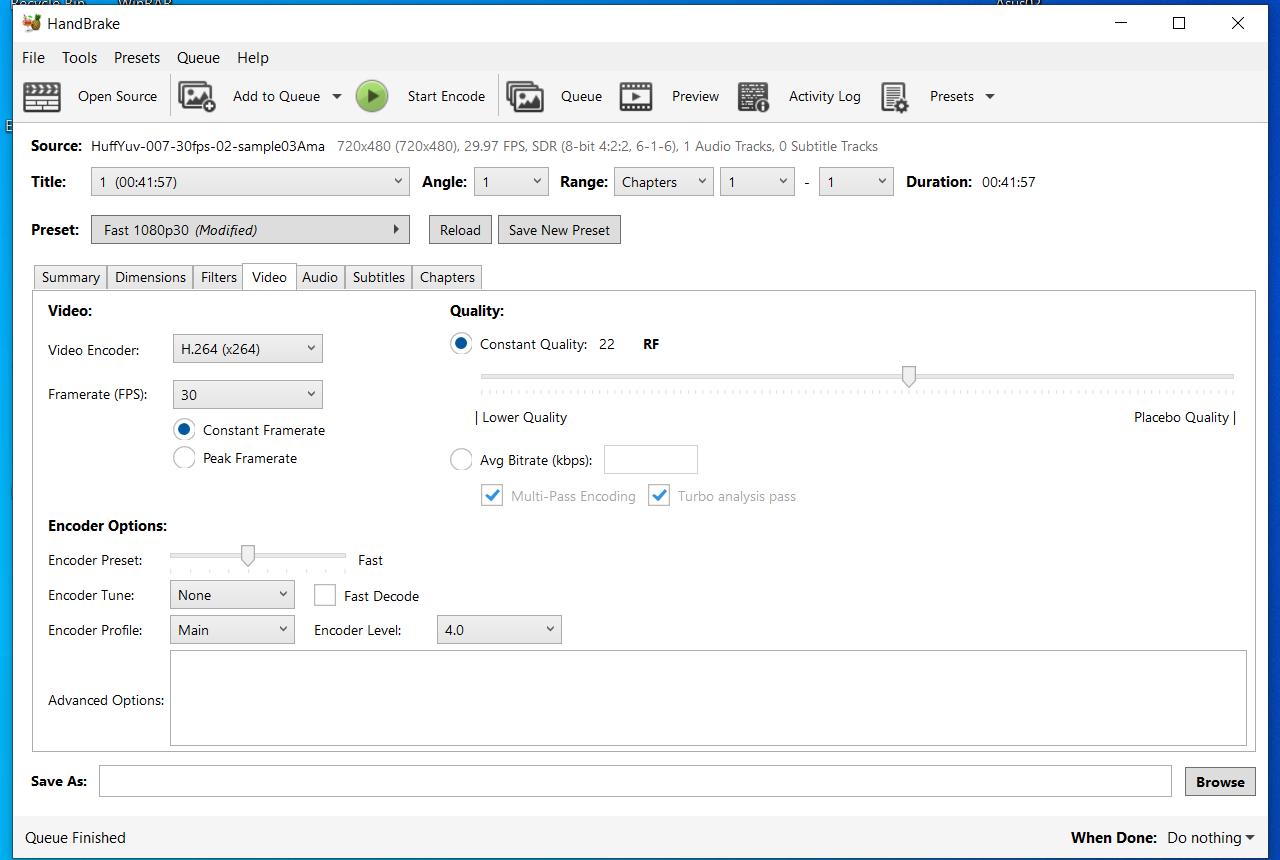Select the Constant Framerate radio button
This screenshot has height=860, width=1280.
184,430
